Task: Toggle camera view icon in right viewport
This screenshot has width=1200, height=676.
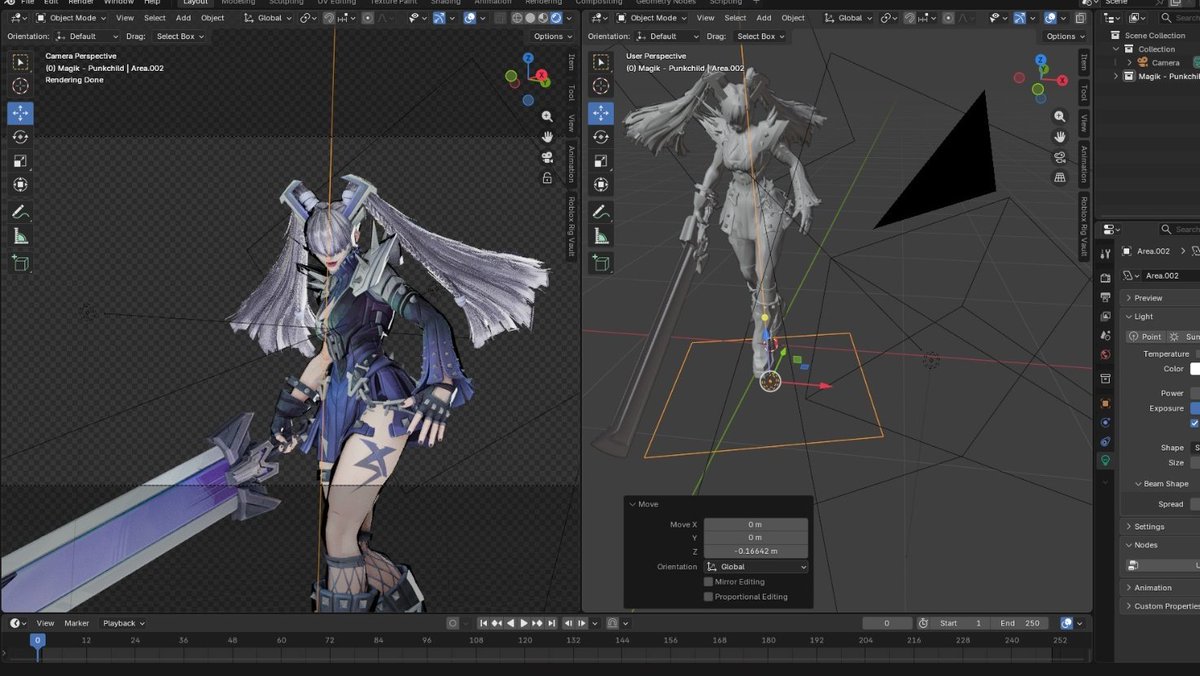Action: point(1060,158)
